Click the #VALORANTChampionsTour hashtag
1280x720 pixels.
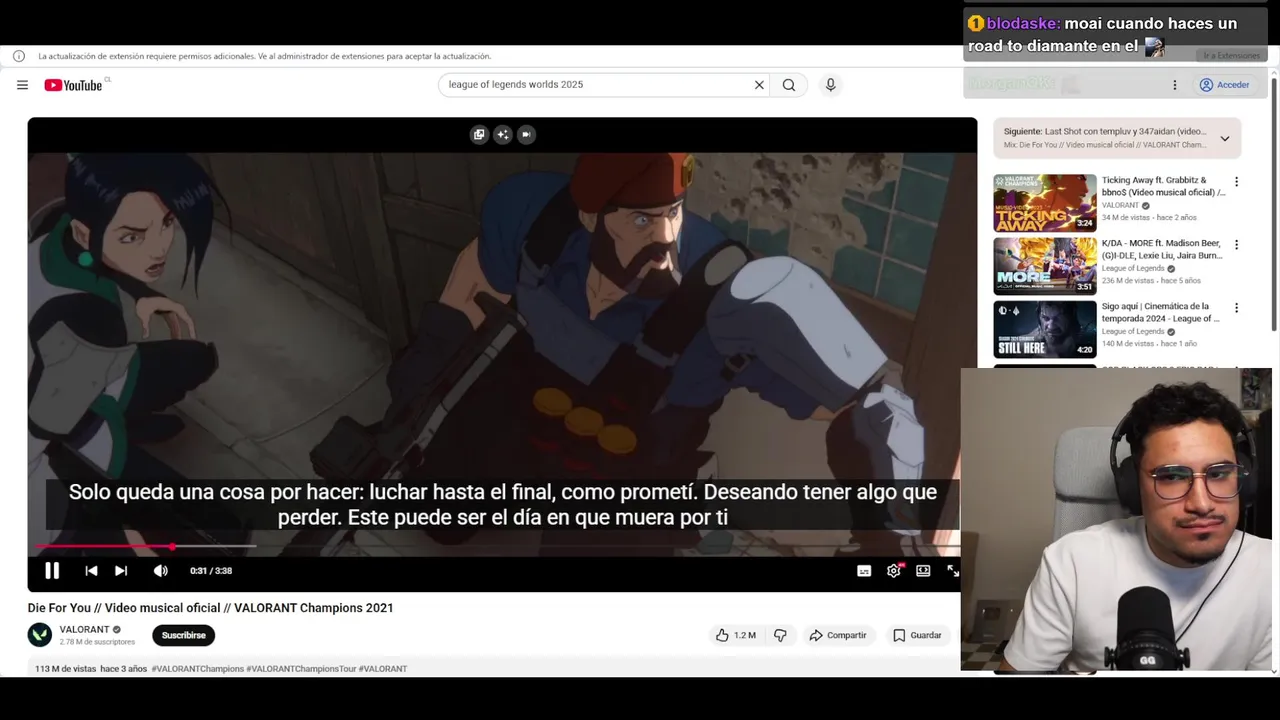click(x=301, y=668)
